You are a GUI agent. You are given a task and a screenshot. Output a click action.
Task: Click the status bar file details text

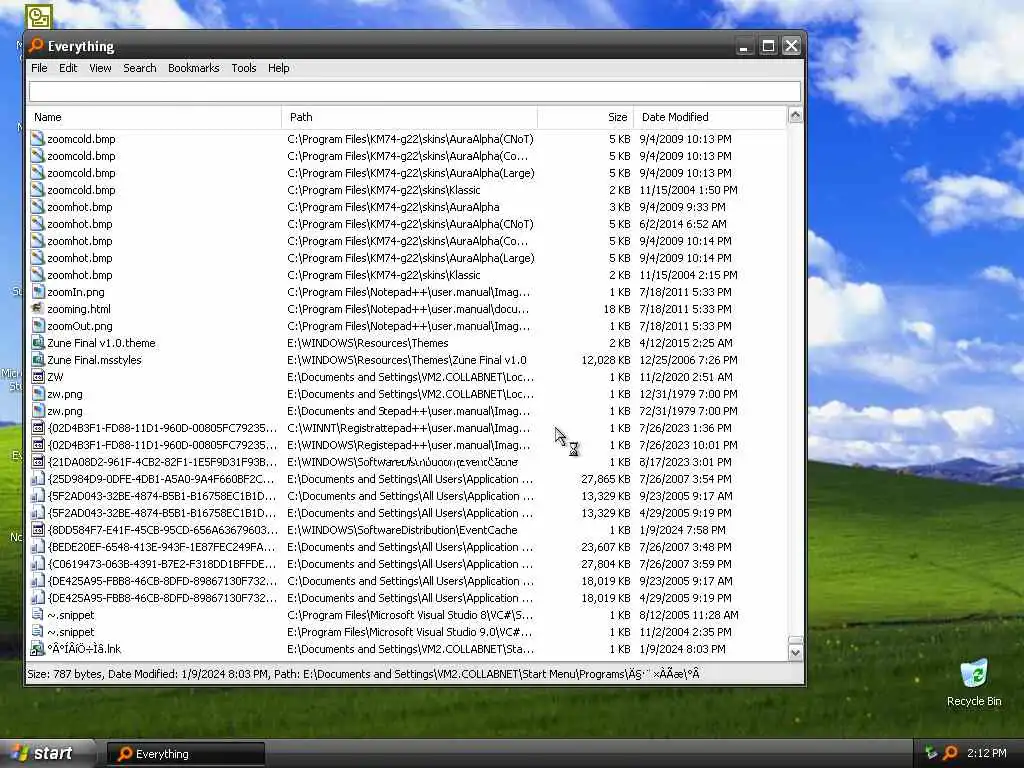click(363, 674)
